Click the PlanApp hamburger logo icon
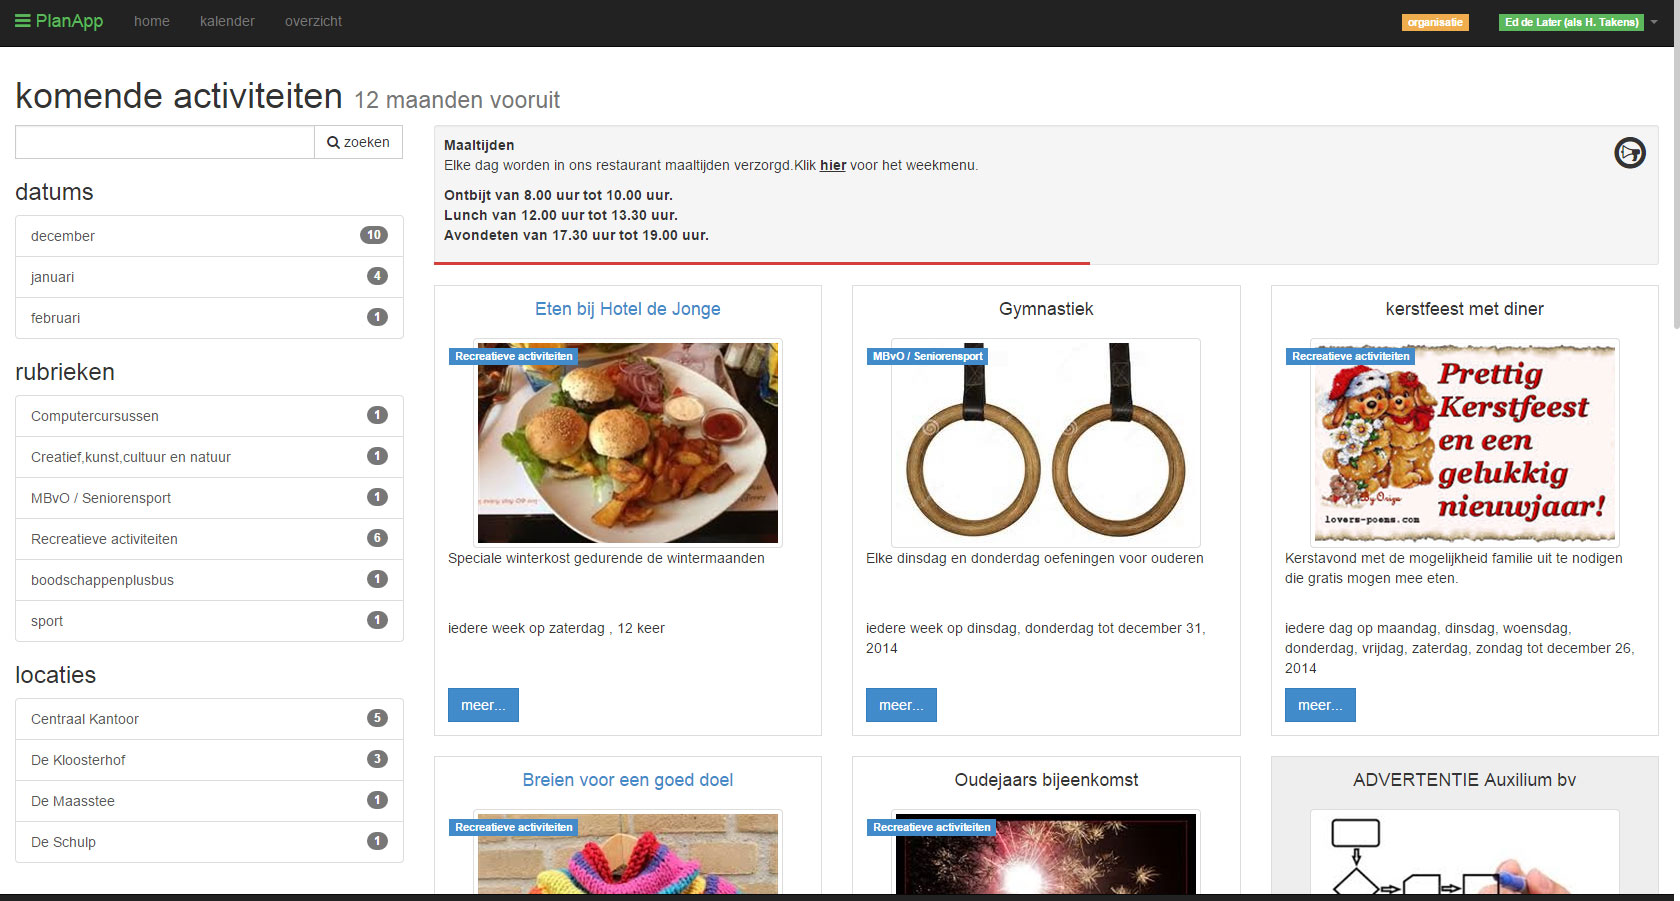The image size is (1680, 901). coord(22,21)
